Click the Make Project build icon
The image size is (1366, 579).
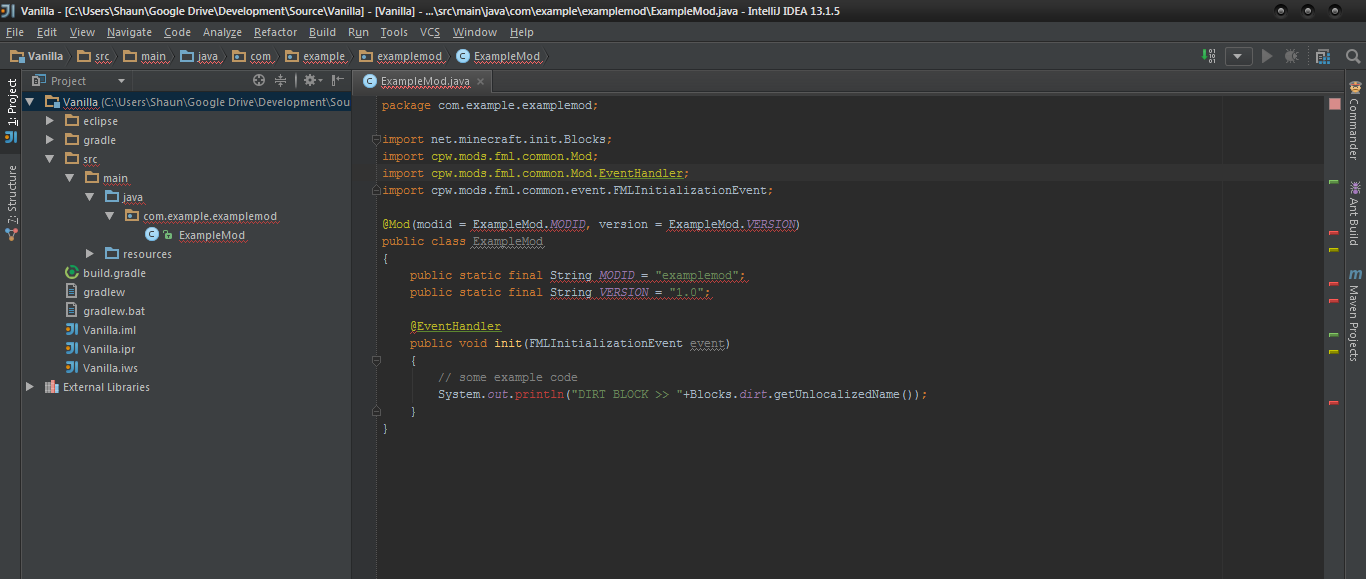(1211, 56)
